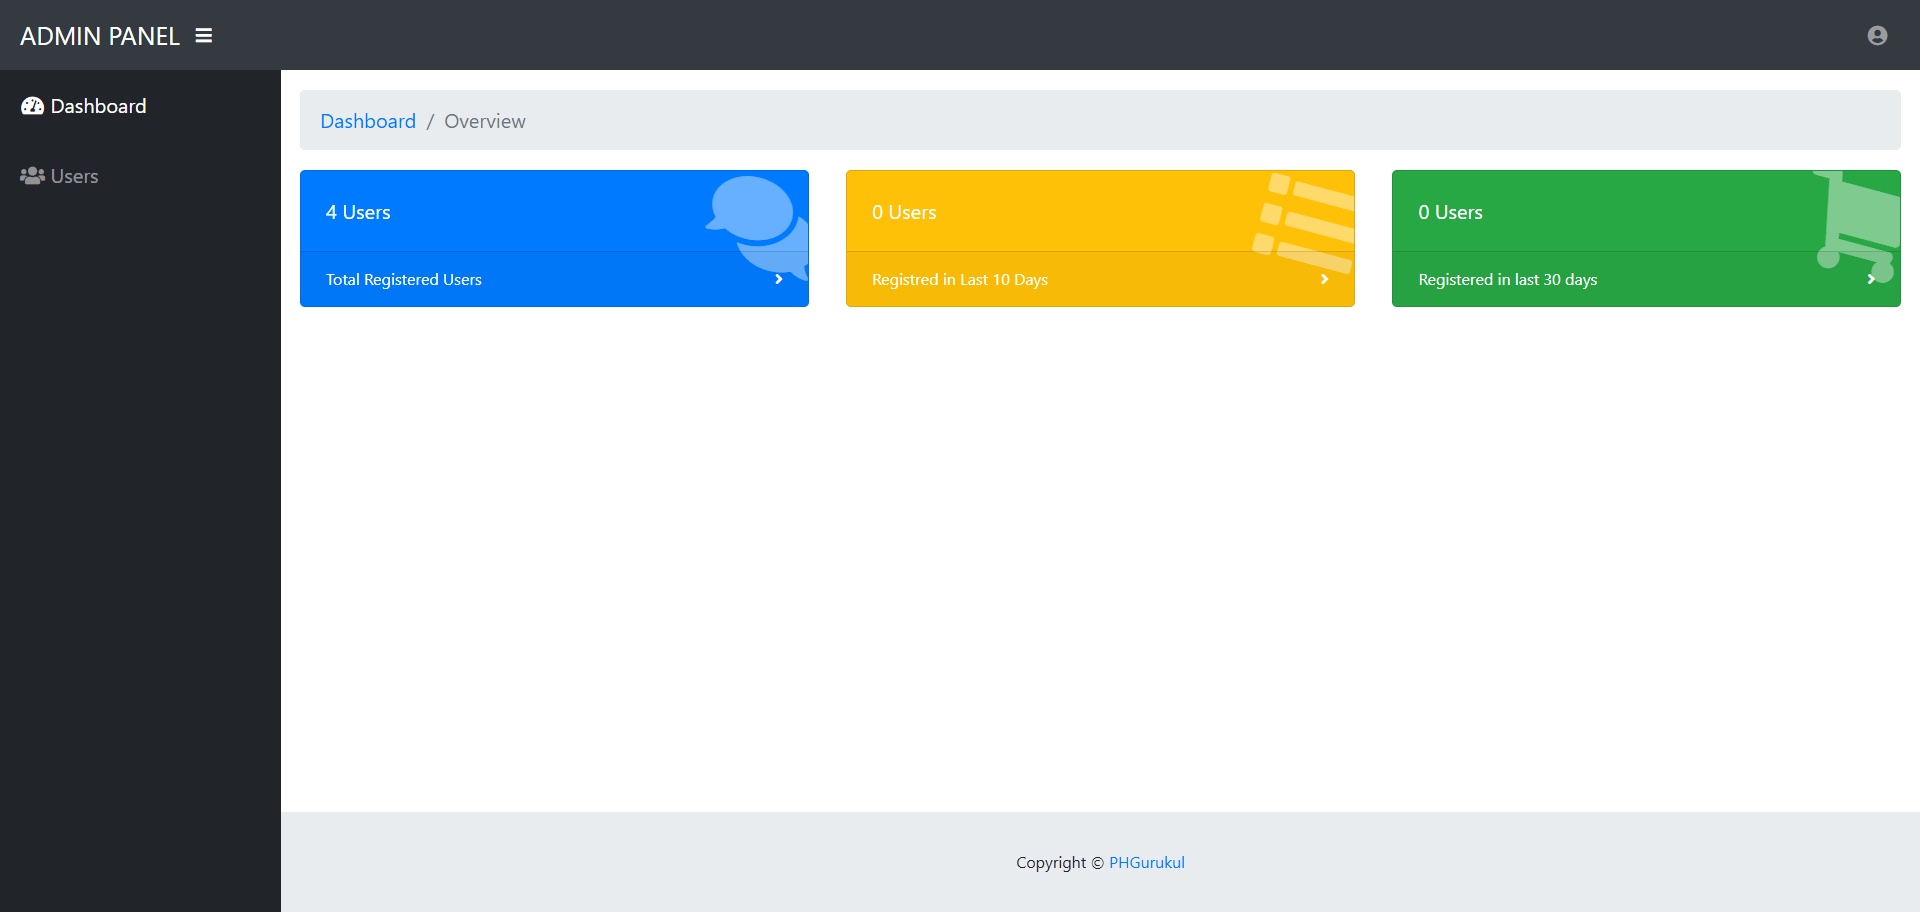Expand details for Registered in last 30 days

[x=1870, y=279]
